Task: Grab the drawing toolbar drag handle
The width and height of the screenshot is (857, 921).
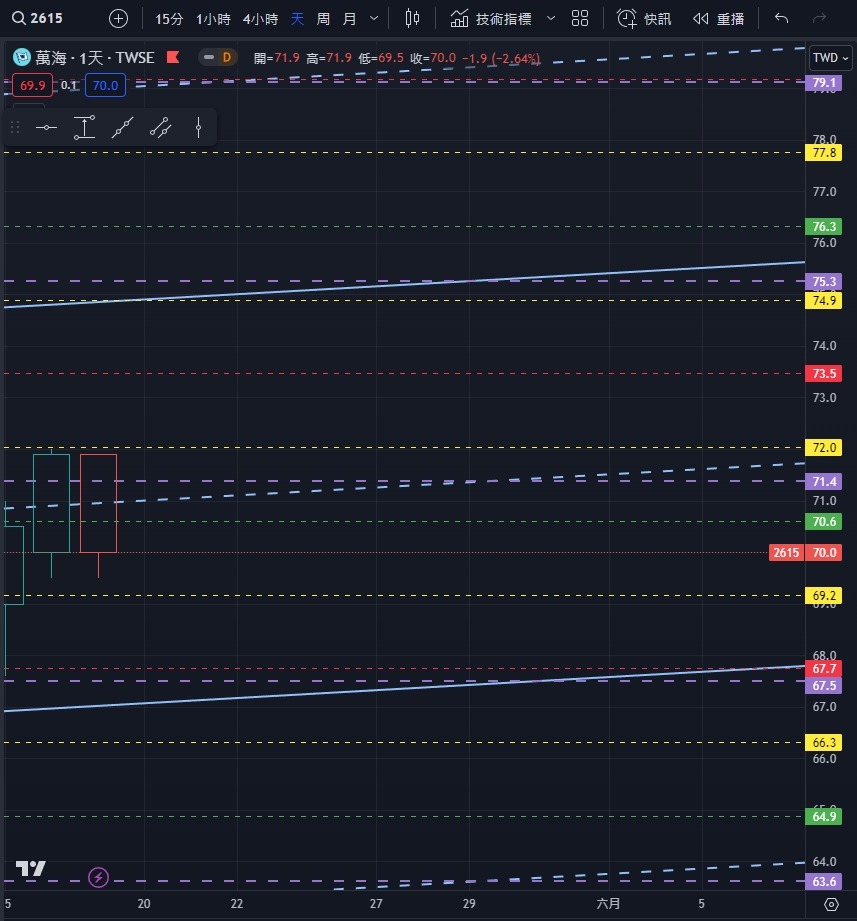Action: click(15, 127)
